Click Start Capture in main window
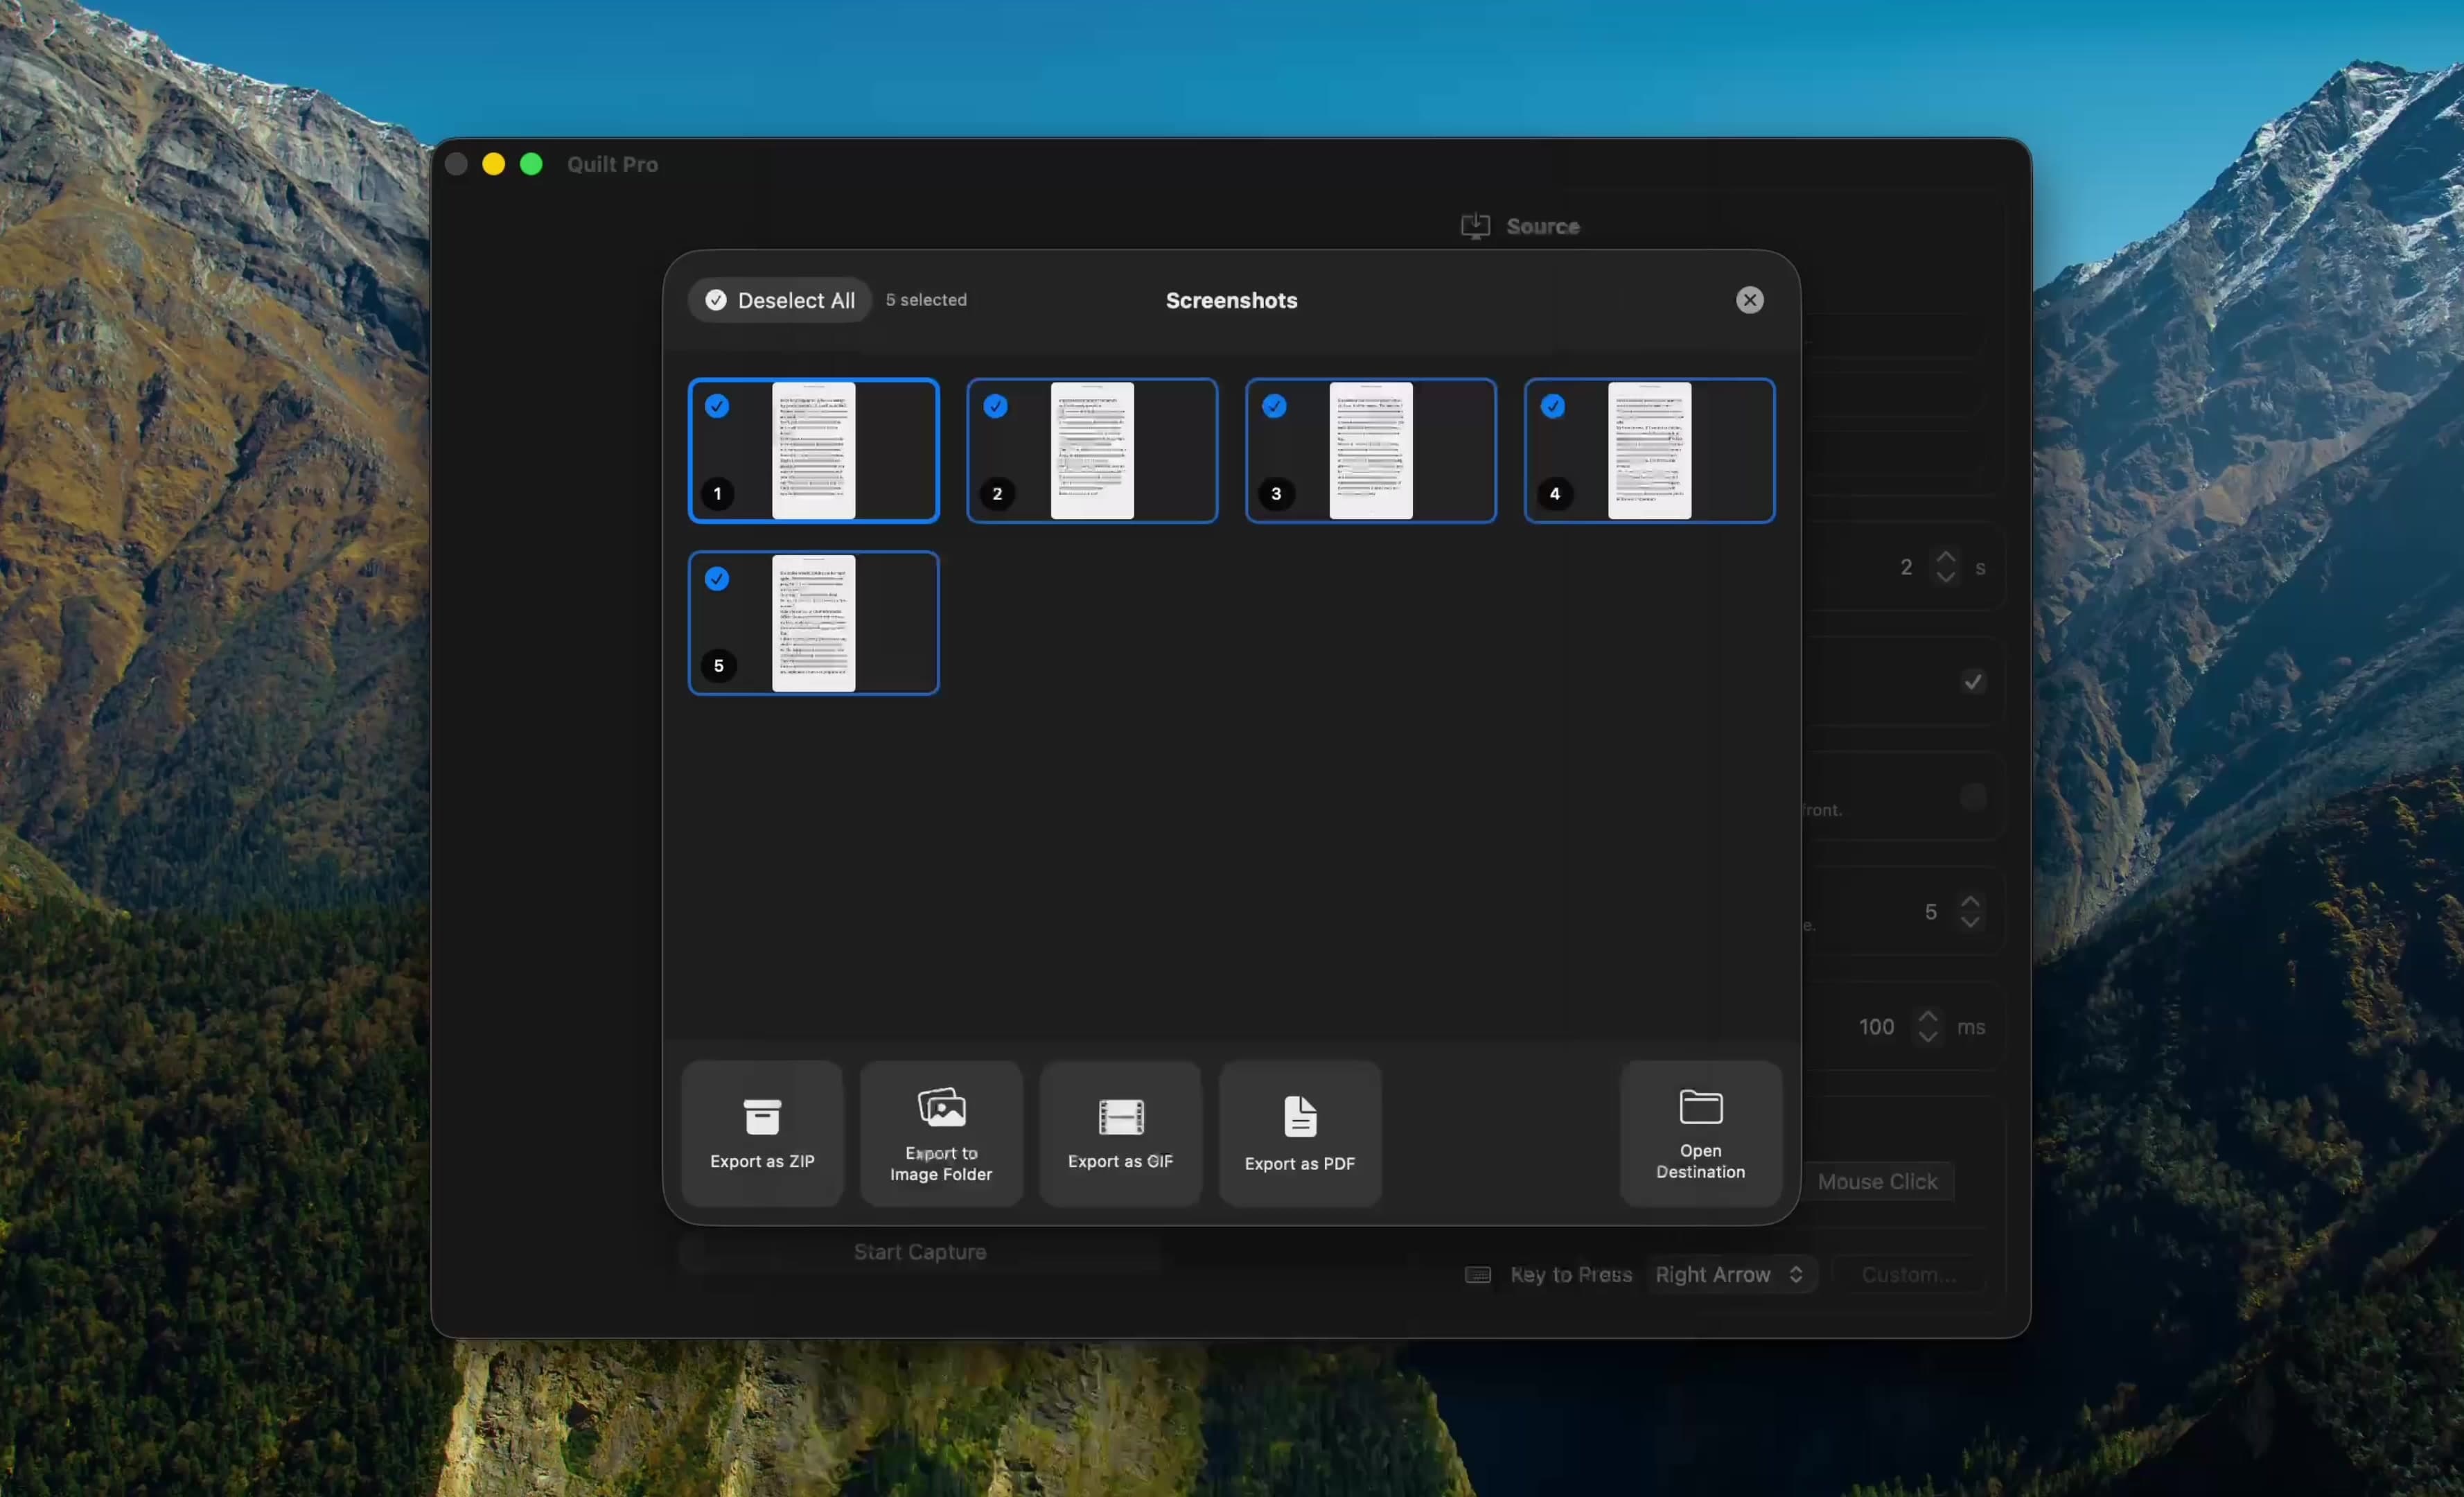Viewport: 2464px width, 1497px height. (x=920, y=1252)
